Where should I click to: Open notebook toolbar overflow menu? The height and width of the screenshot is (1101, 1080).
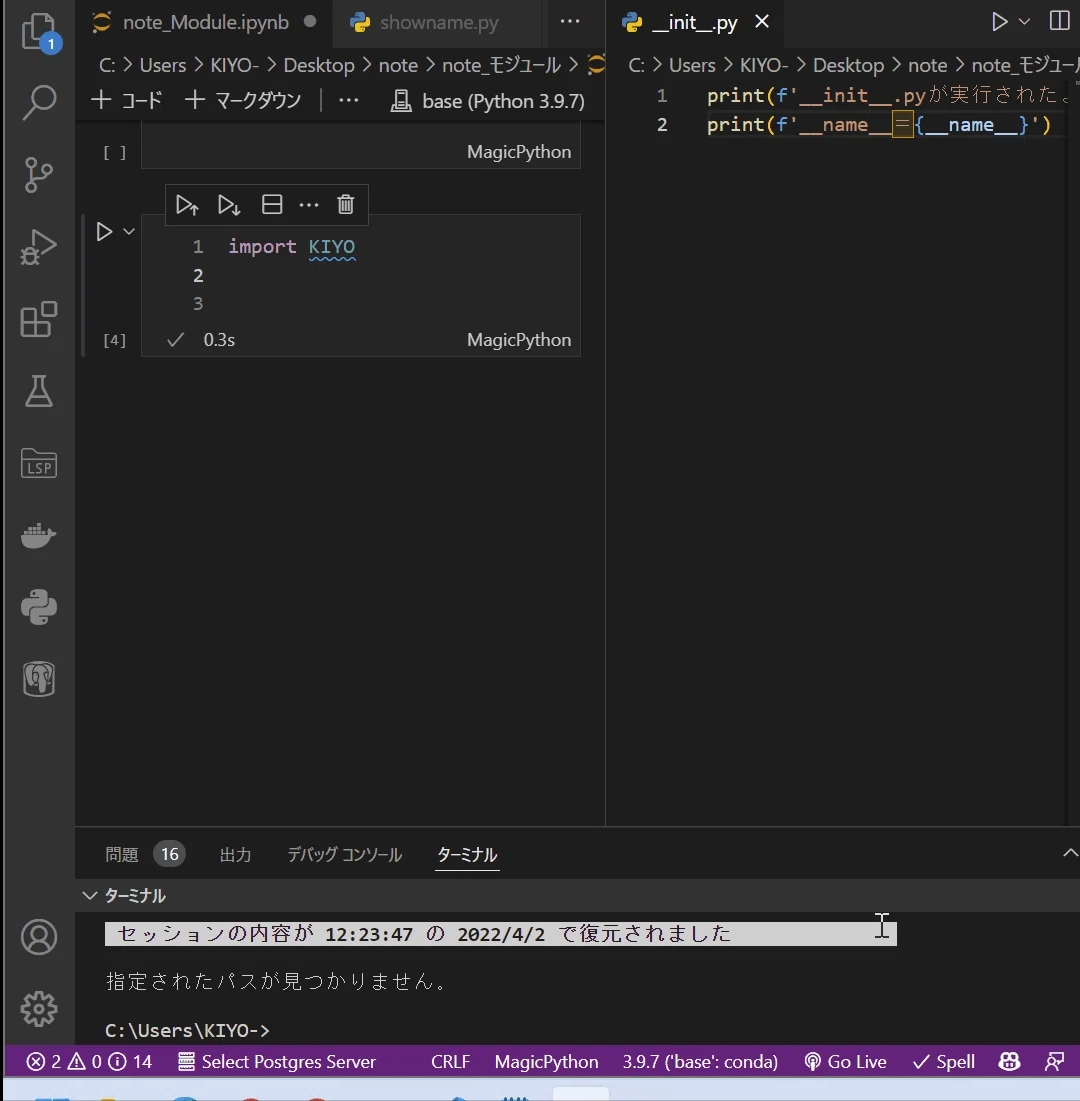(349, 100)
